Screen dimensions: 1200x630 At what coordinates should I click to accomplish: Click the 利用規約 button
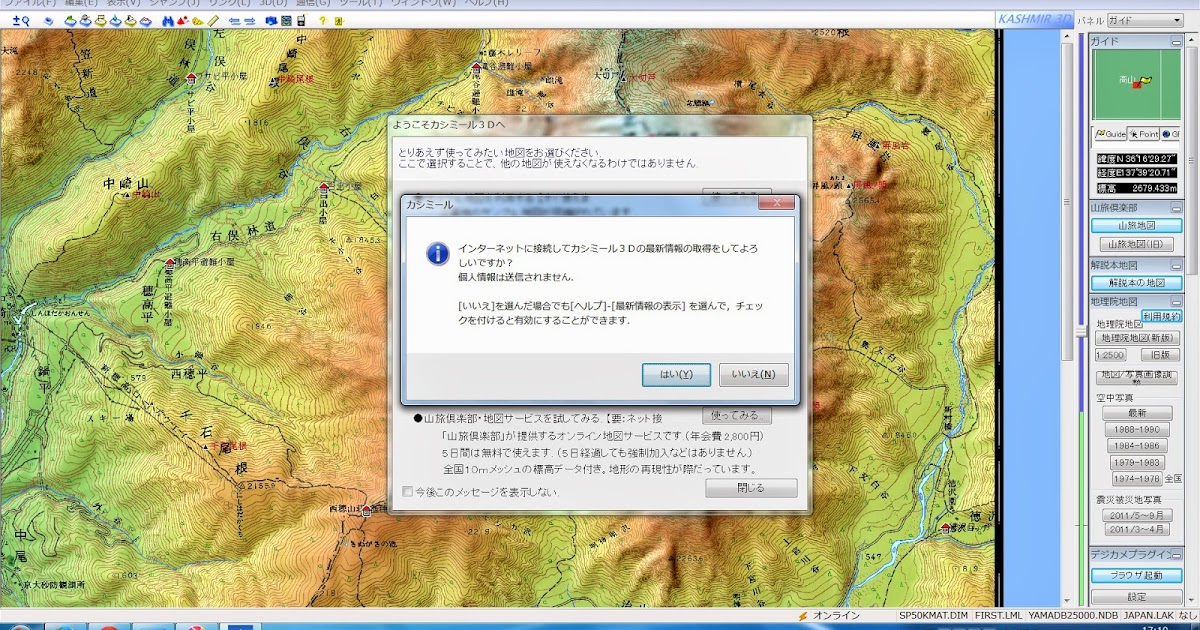pyautogui.click(x=1161, y=315)
